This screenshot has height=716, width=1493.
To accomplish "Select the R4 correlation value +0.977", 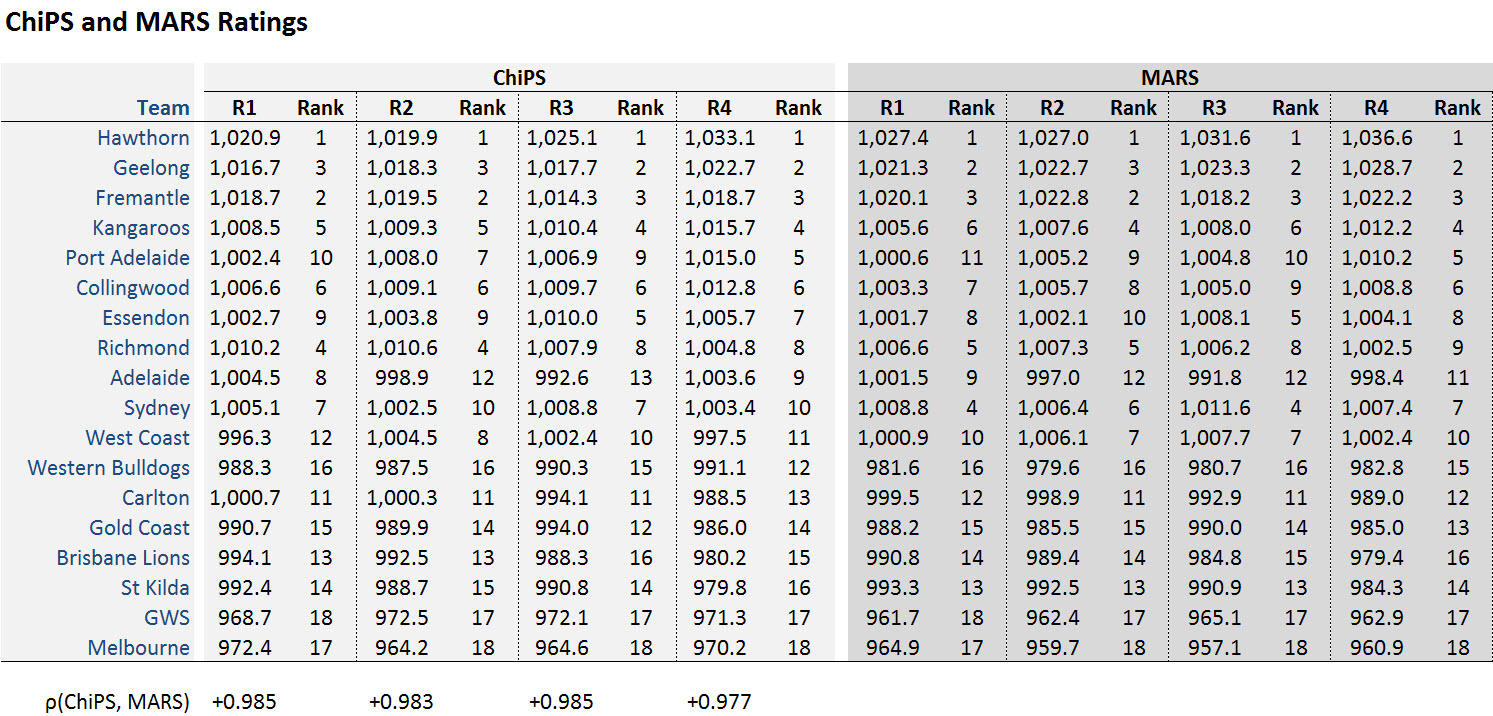I will coord(719,702).
